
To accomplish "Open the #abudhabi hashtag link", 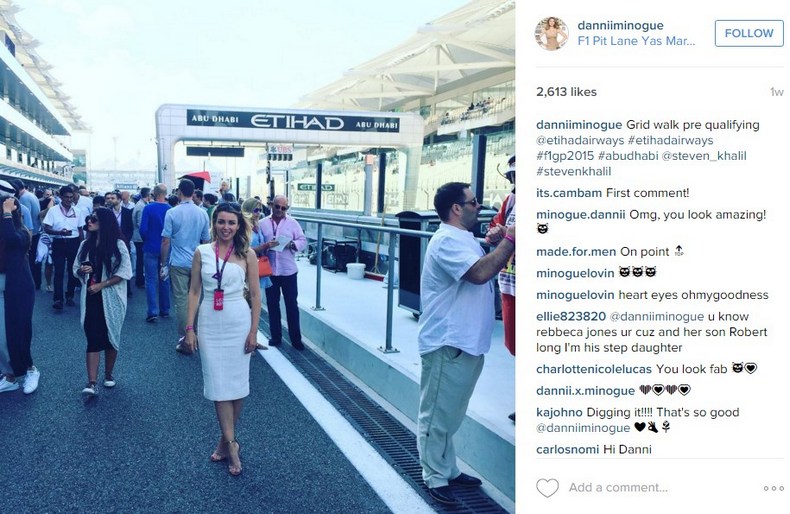I will click(x=628, y=156).
